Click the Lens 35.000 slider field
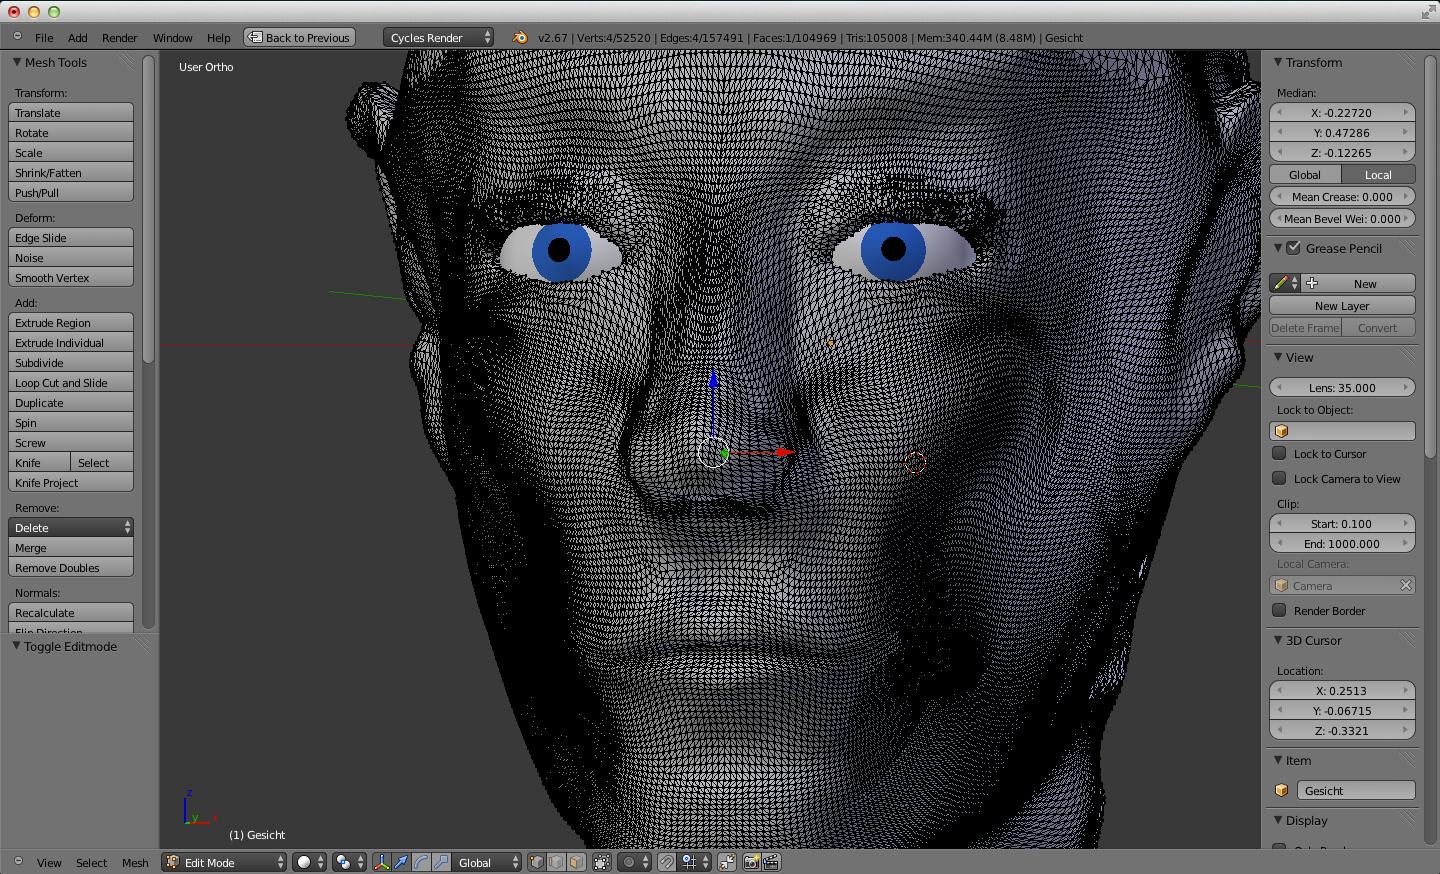The height and width of the screenshot is (874, 1440). pyautogui.click(x=1342, y=388)
